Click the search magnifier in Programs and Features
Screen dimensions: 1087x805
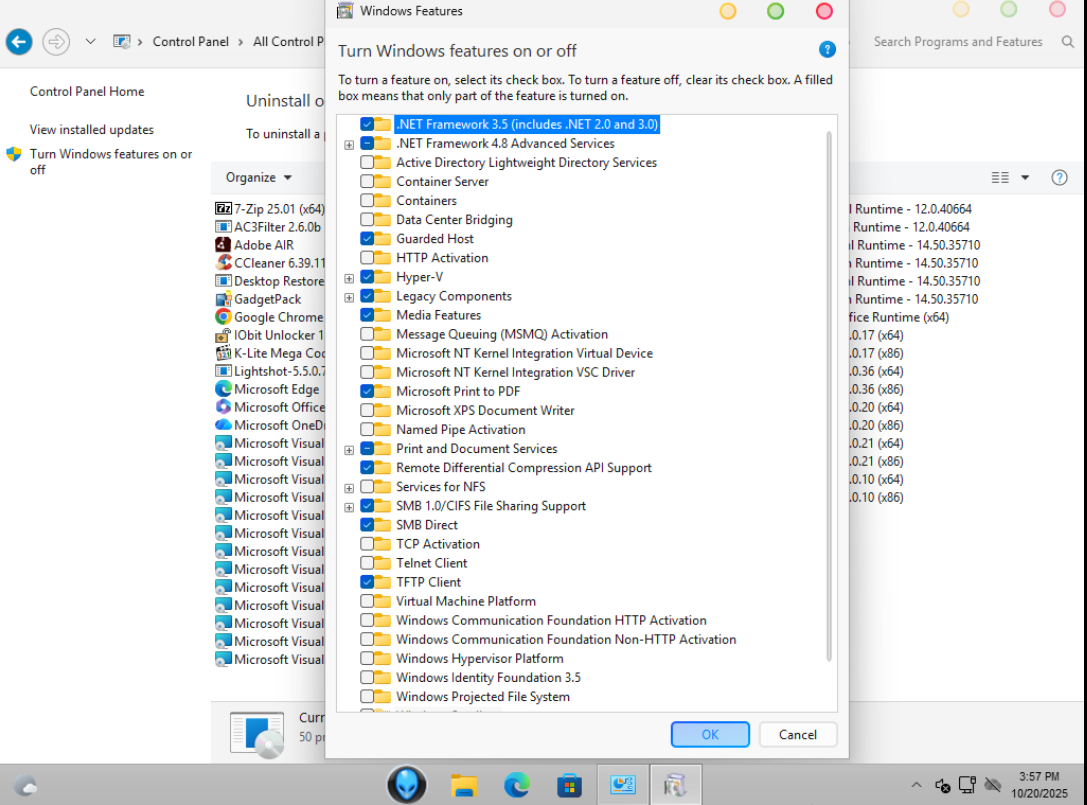coord(1068,42)
